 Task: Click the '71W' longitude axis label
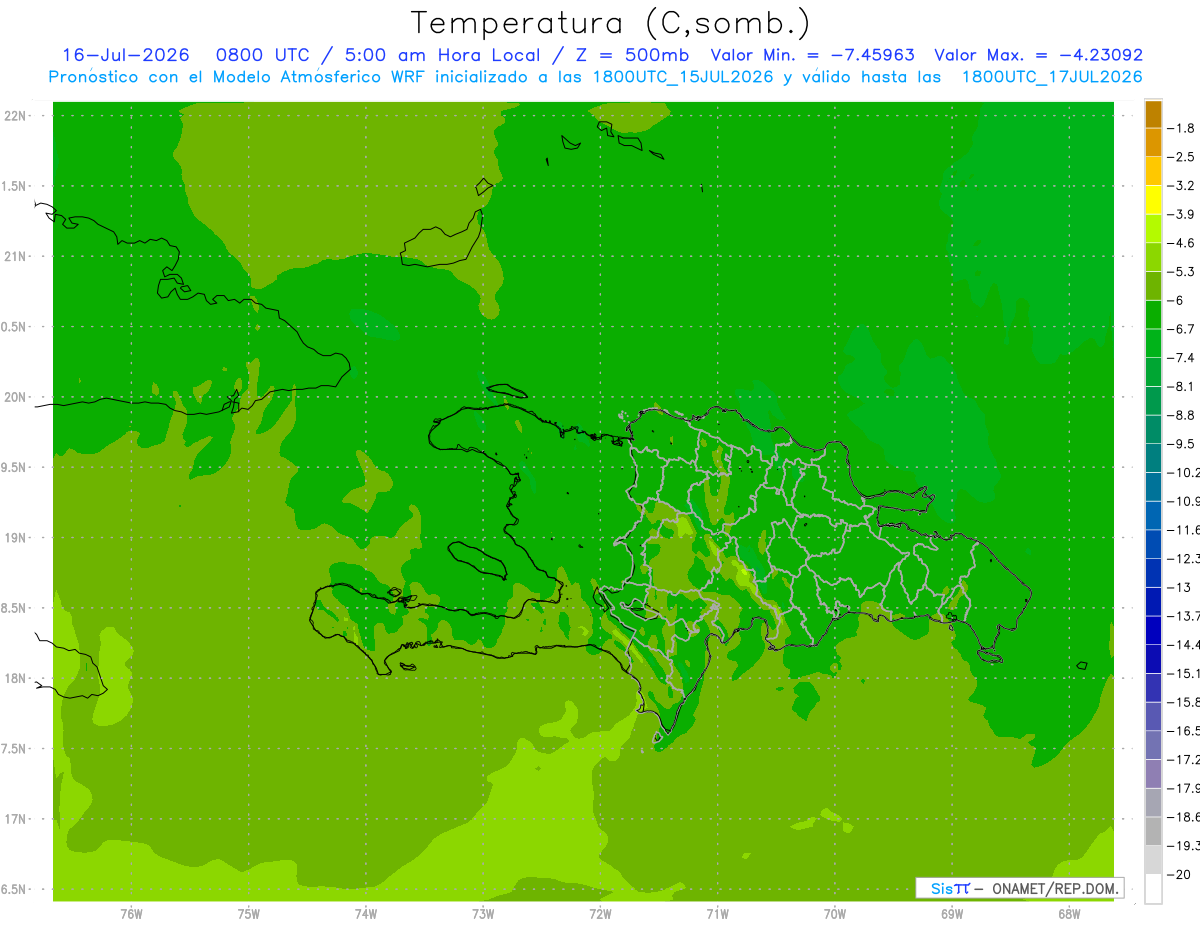pyautogui.click(x=717, y=914)
